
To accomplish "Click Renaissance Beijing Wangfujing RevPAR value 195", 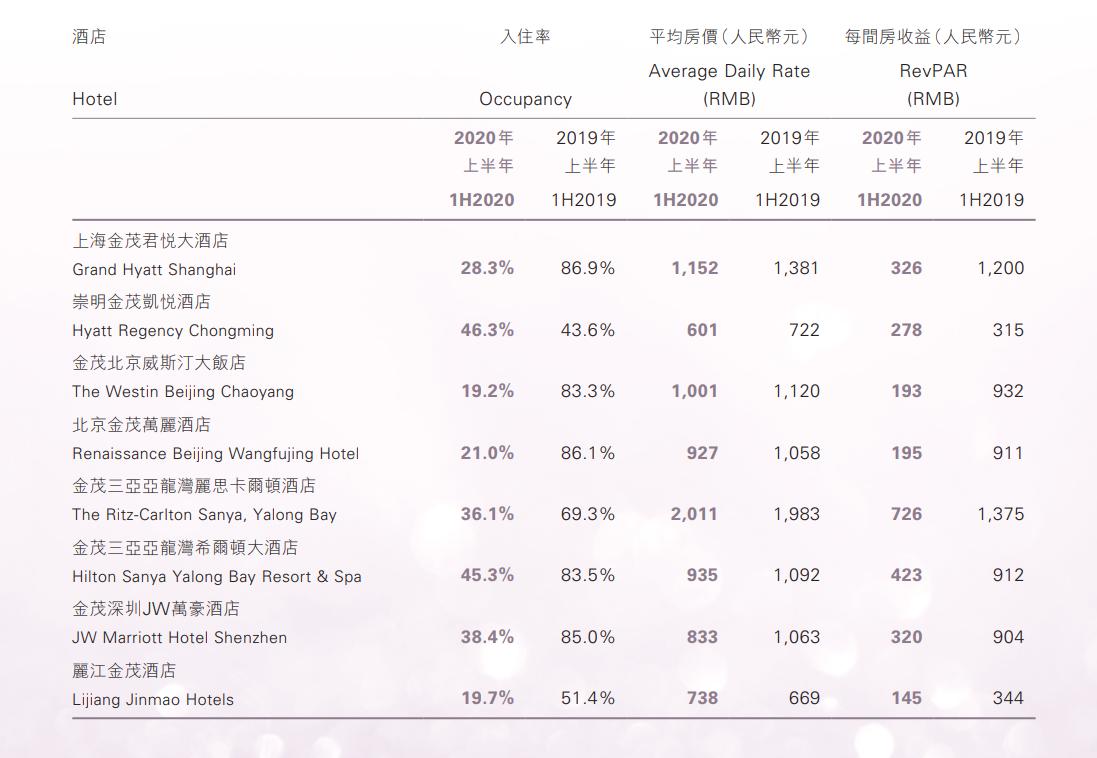I will 907,453.
